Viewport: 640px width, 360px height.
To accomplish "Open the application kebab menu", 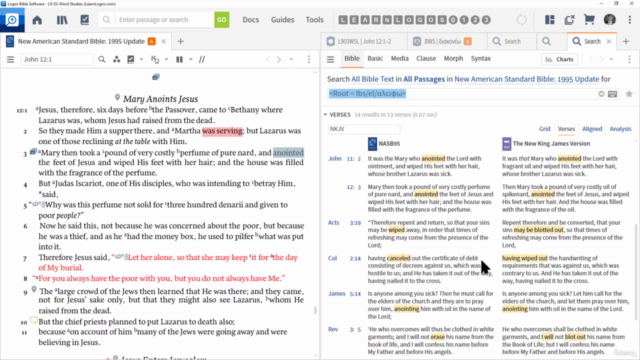I will [630, 20].
